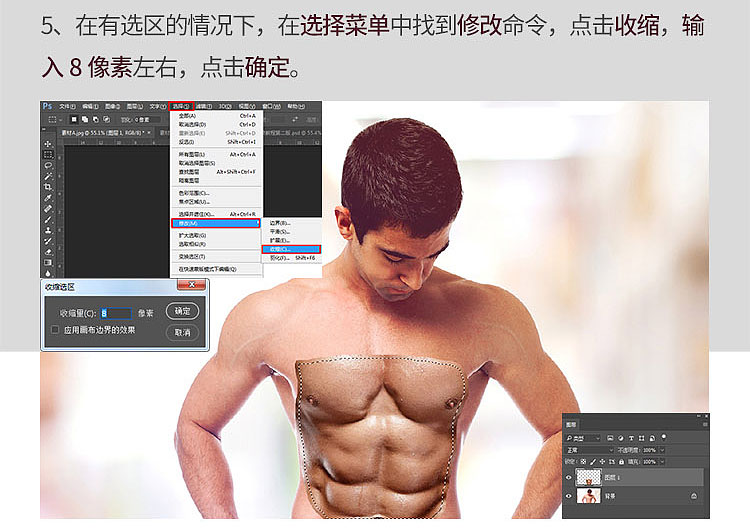This screenshot has height=528, width=750.
Task: Select the Magic Wand tool
Action: pos(48,176)
